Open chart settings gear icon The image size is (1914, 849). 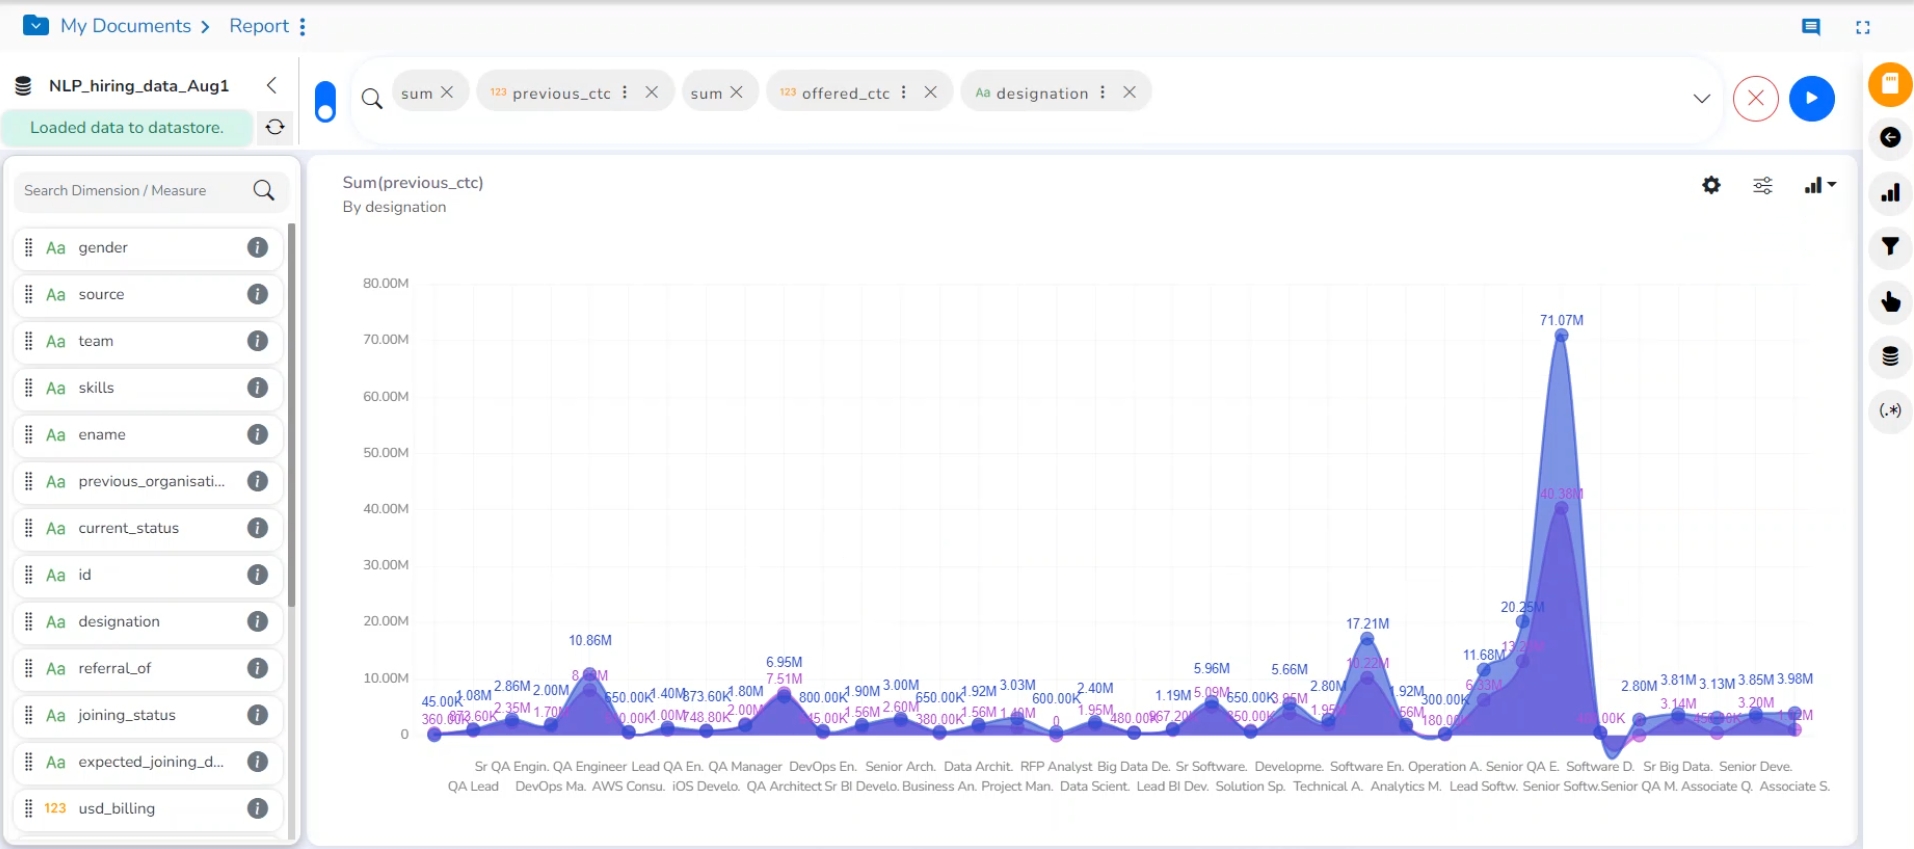1711,185
